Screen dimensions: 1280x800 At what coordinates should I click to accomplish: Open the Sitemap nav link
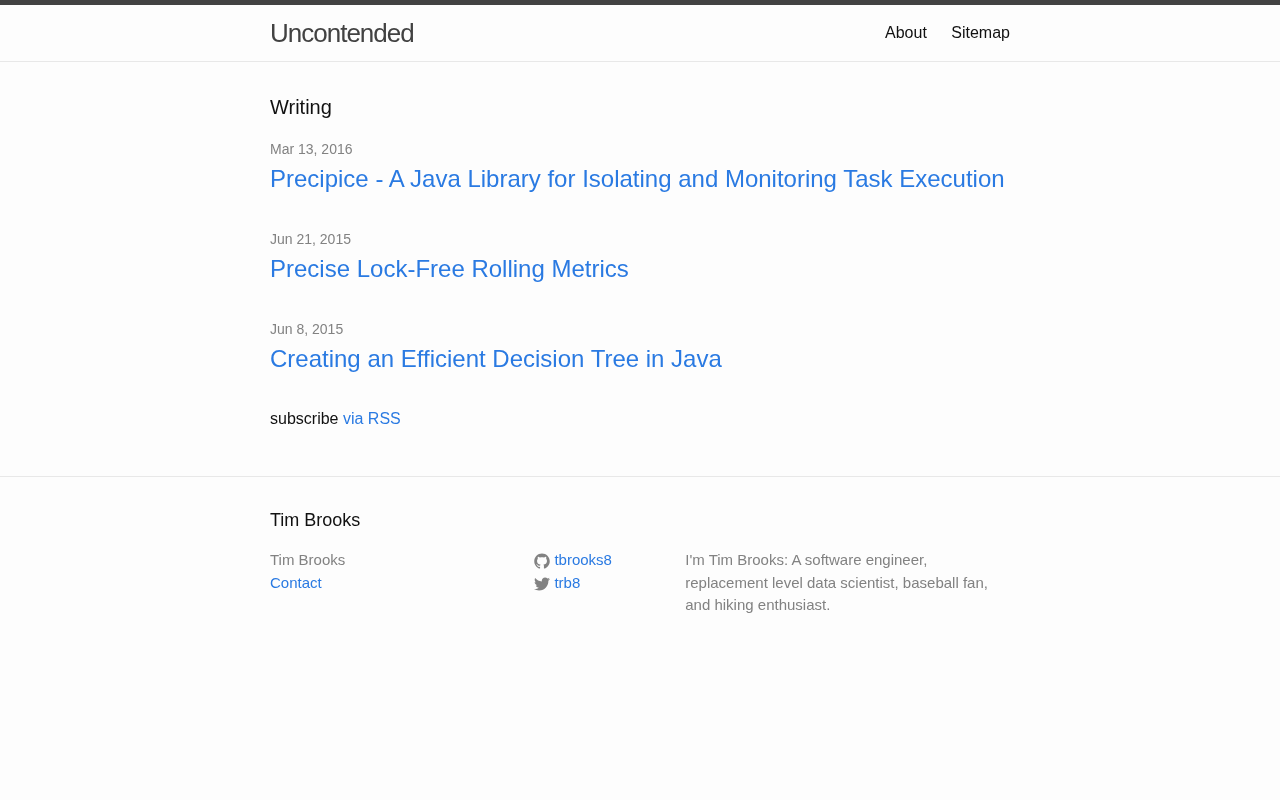pyautogui.click(x=980, y=33)
